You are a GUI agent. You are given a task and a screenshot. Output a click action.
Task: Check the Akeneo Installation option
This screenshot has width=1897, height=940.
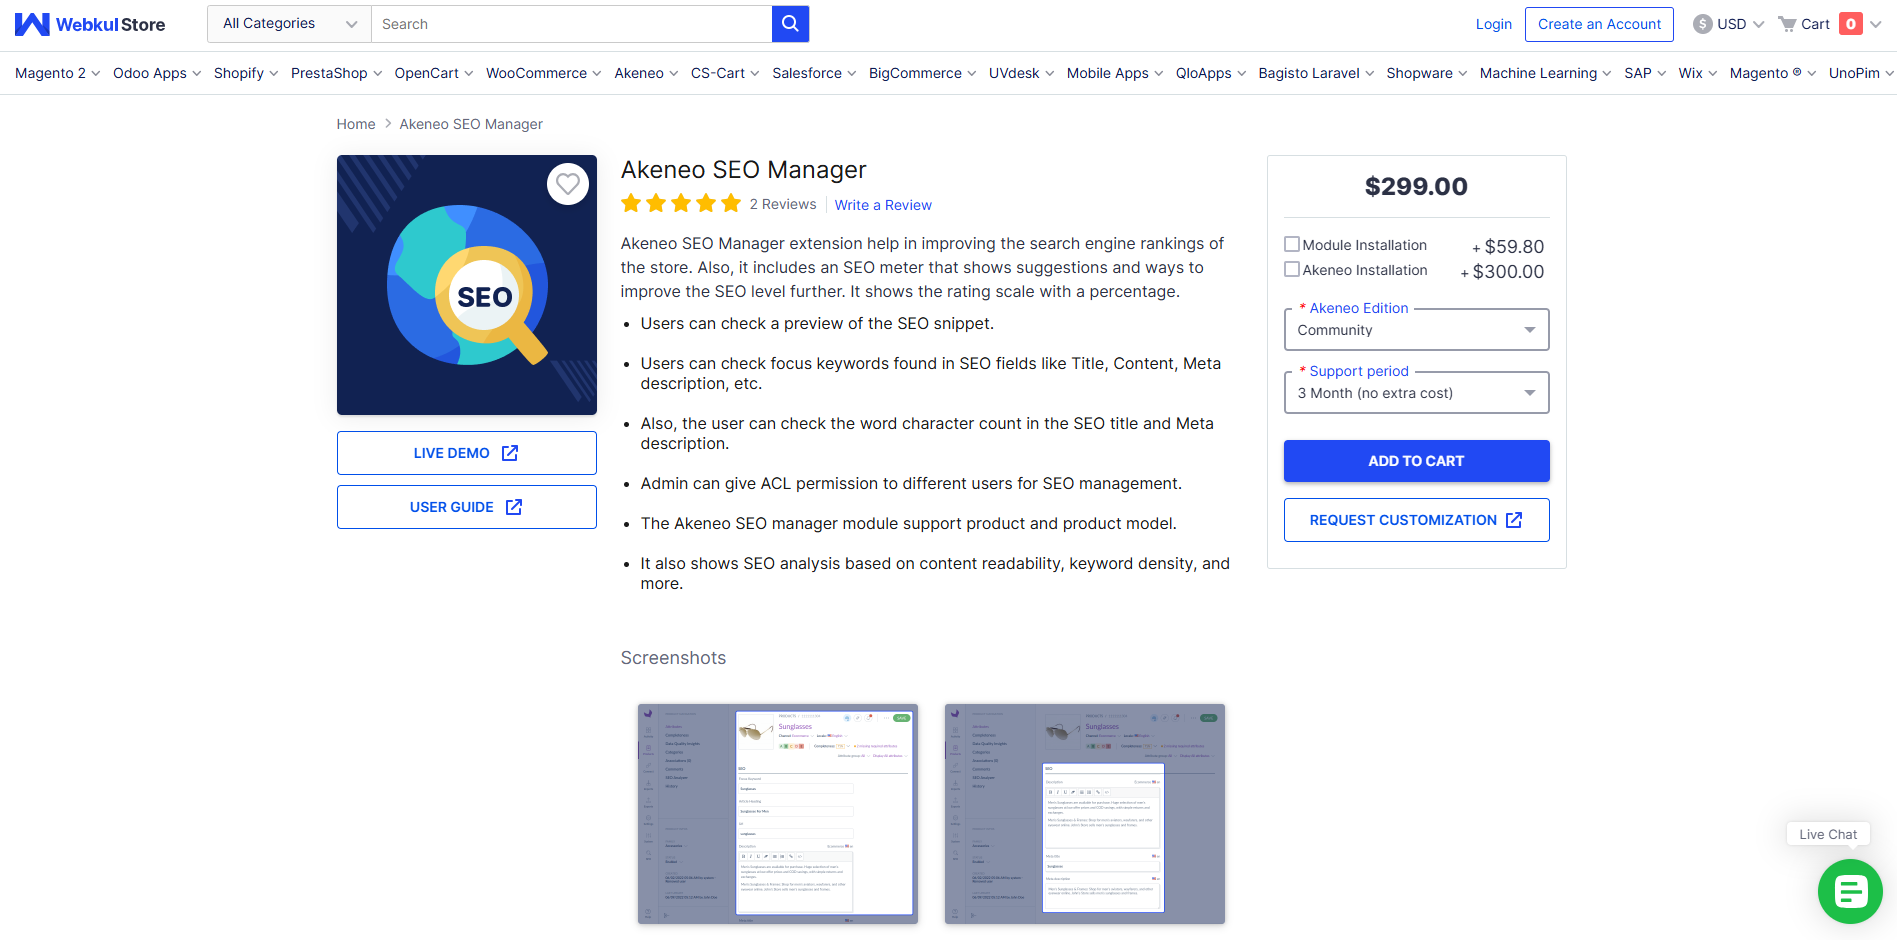point(1292,269)
